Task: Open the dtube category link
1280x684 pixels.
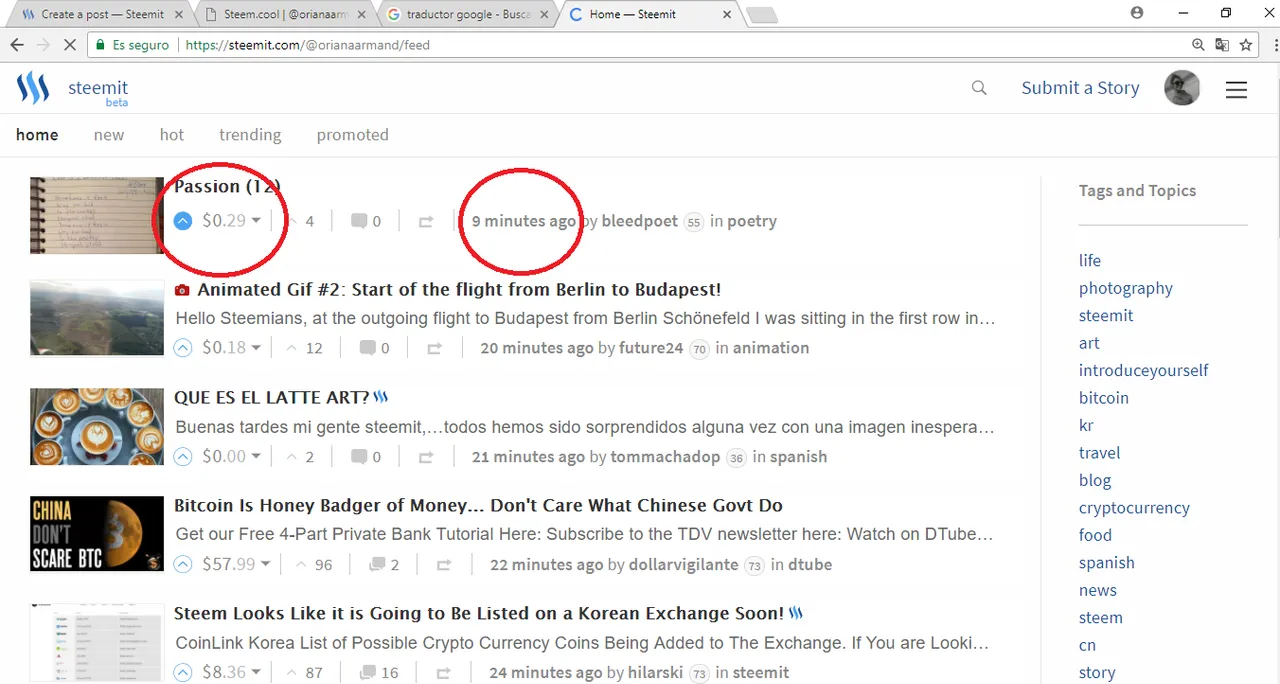Action: tap(810, 564)
